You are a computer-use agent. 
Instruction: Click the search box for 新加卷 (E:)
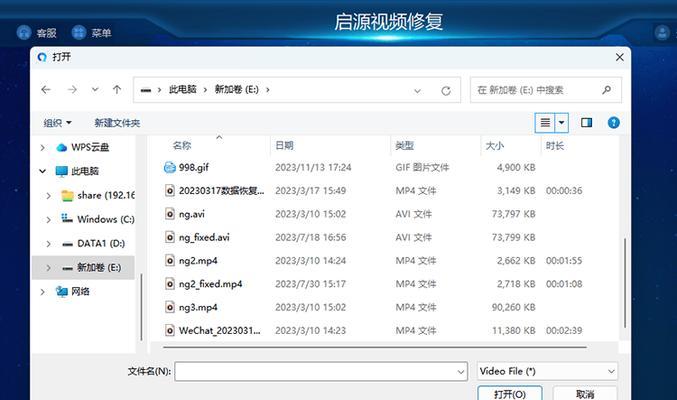[546, 90]
